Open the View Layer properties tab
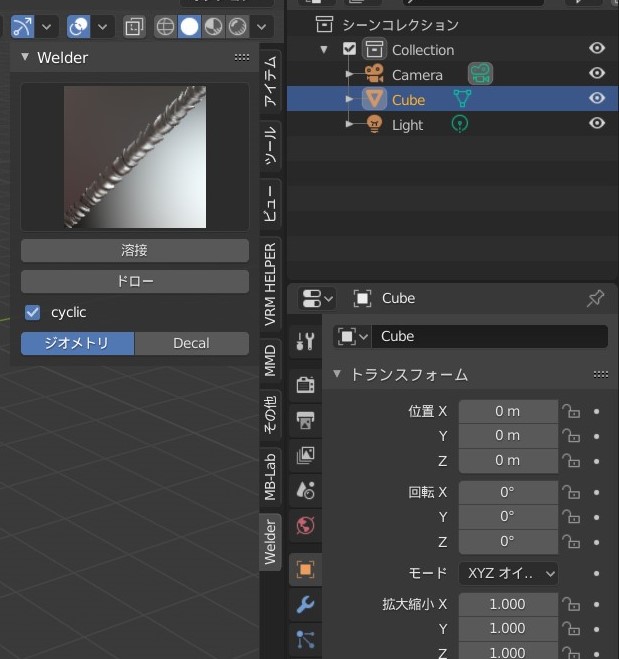The height and width of the screenshot is (659, 619). point(306,455)
